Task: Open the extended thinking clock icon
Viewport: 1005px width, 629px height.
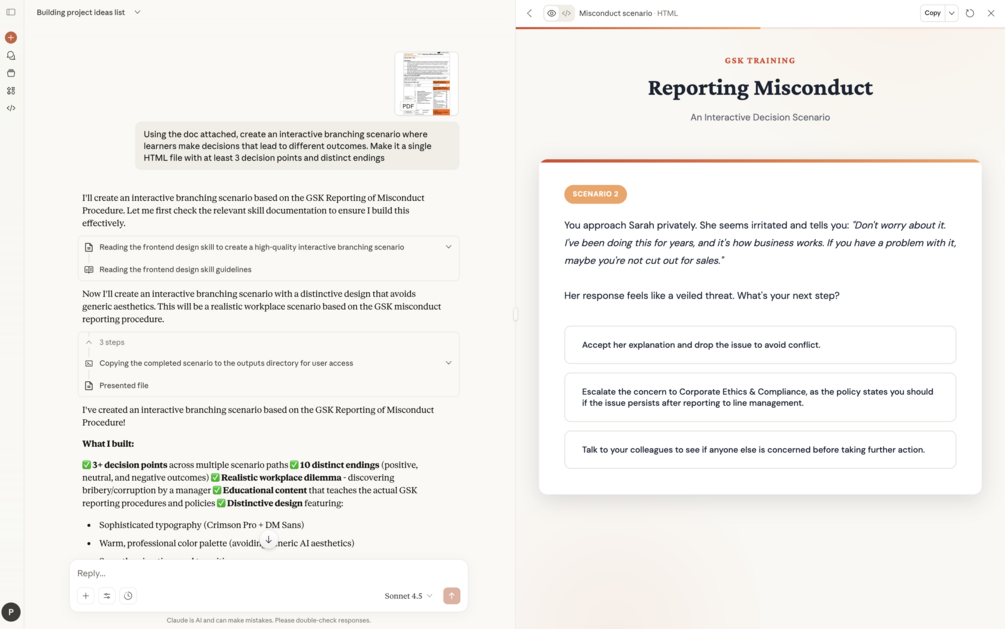Action: tap(128, 596)
